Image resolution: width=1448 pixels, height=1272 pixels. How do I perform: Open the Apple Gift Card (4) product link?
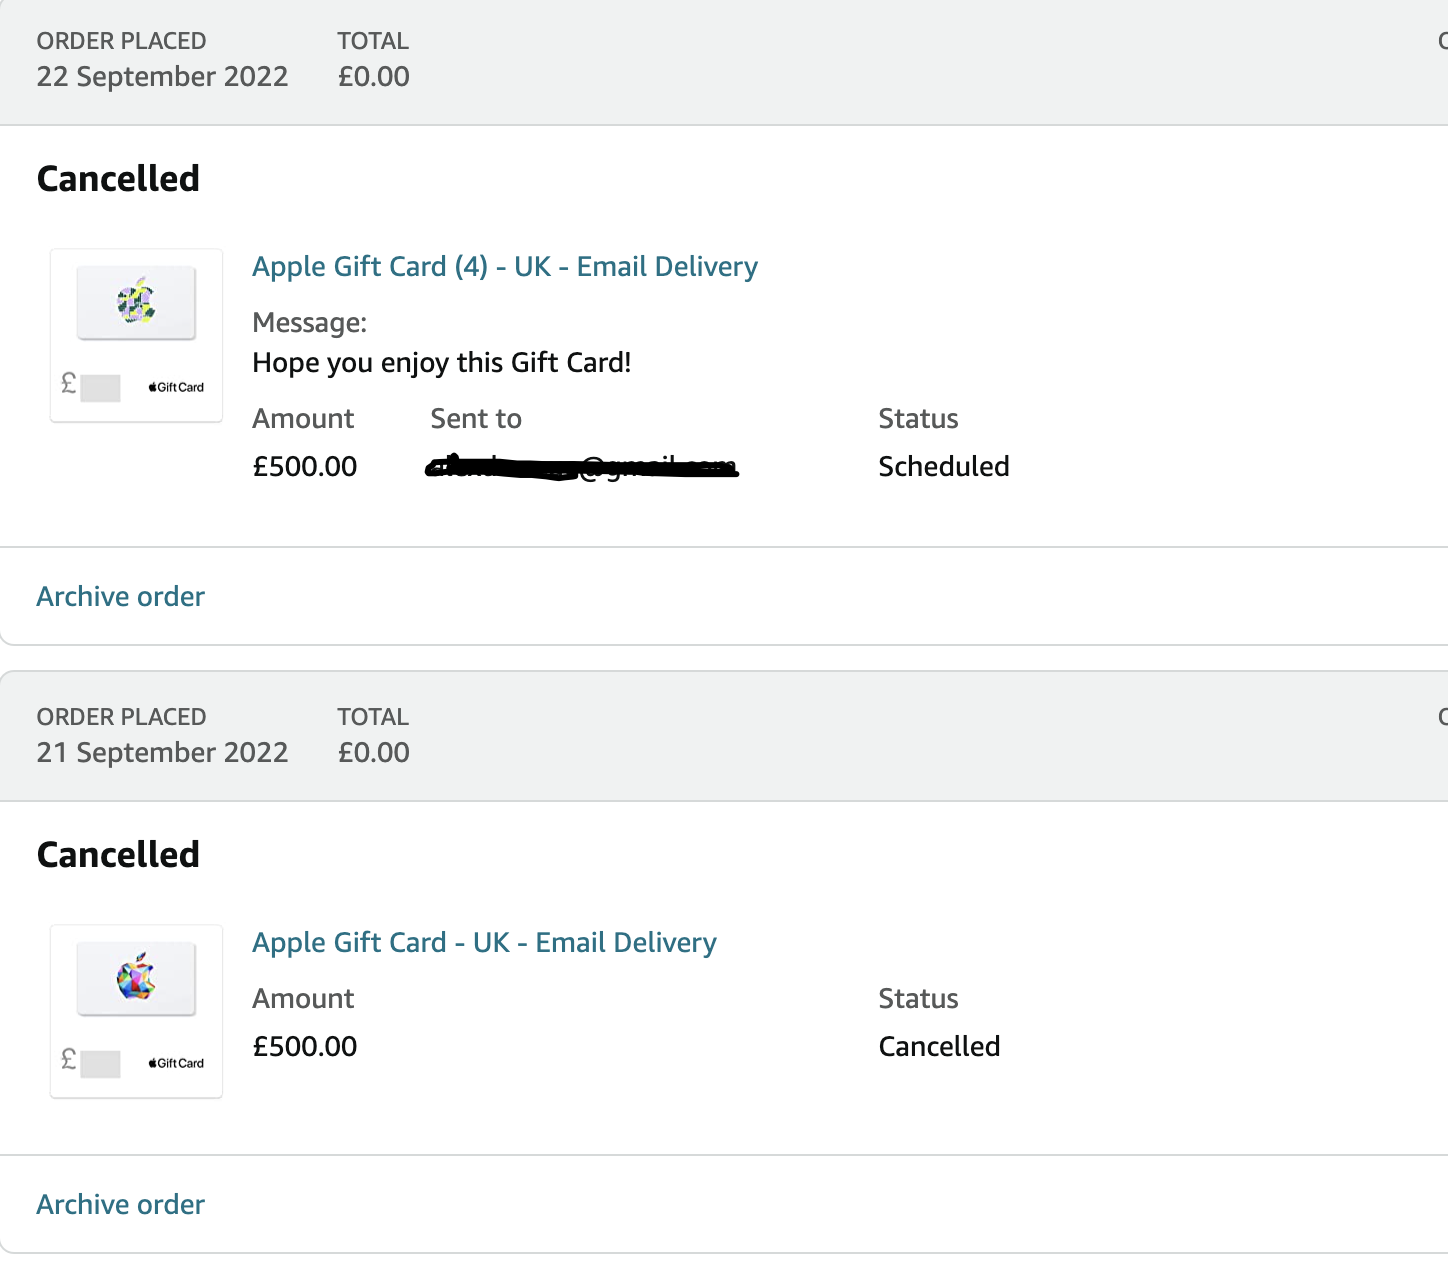(x=505, y=267)
